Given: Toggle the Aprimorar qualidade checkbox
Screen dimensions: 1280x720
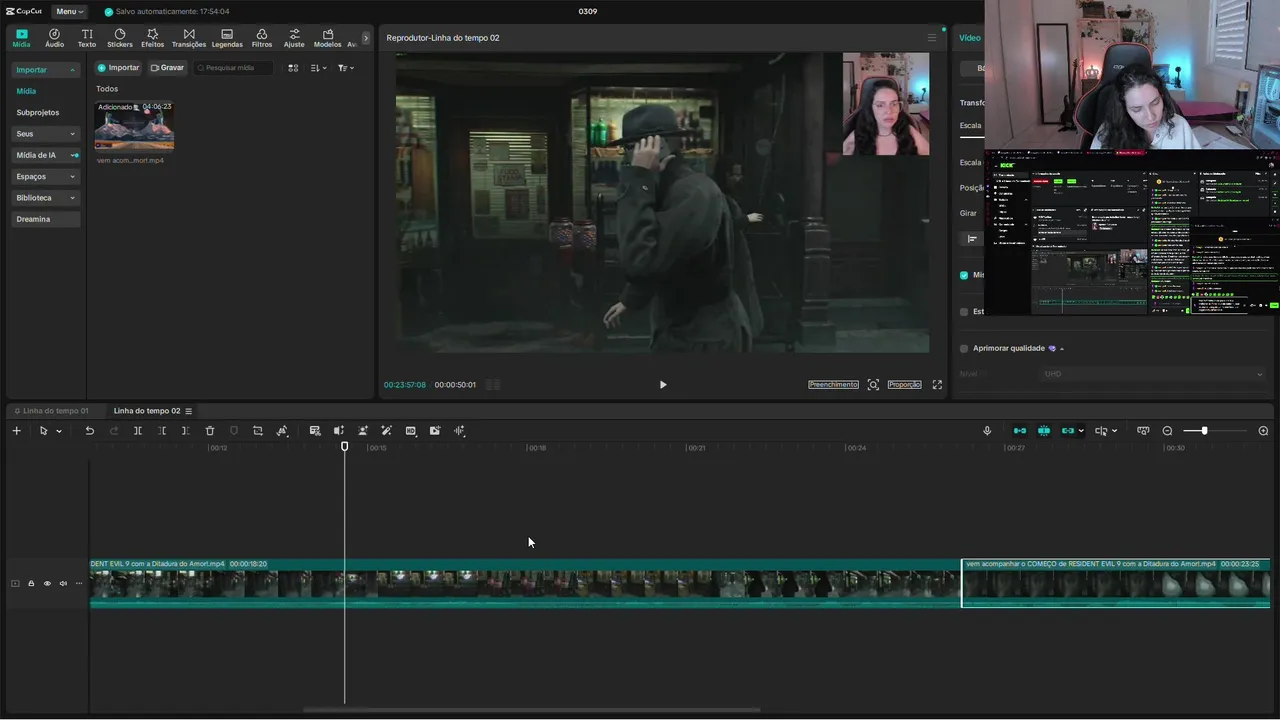Looking at the screenshot, I should coord(964,349).
